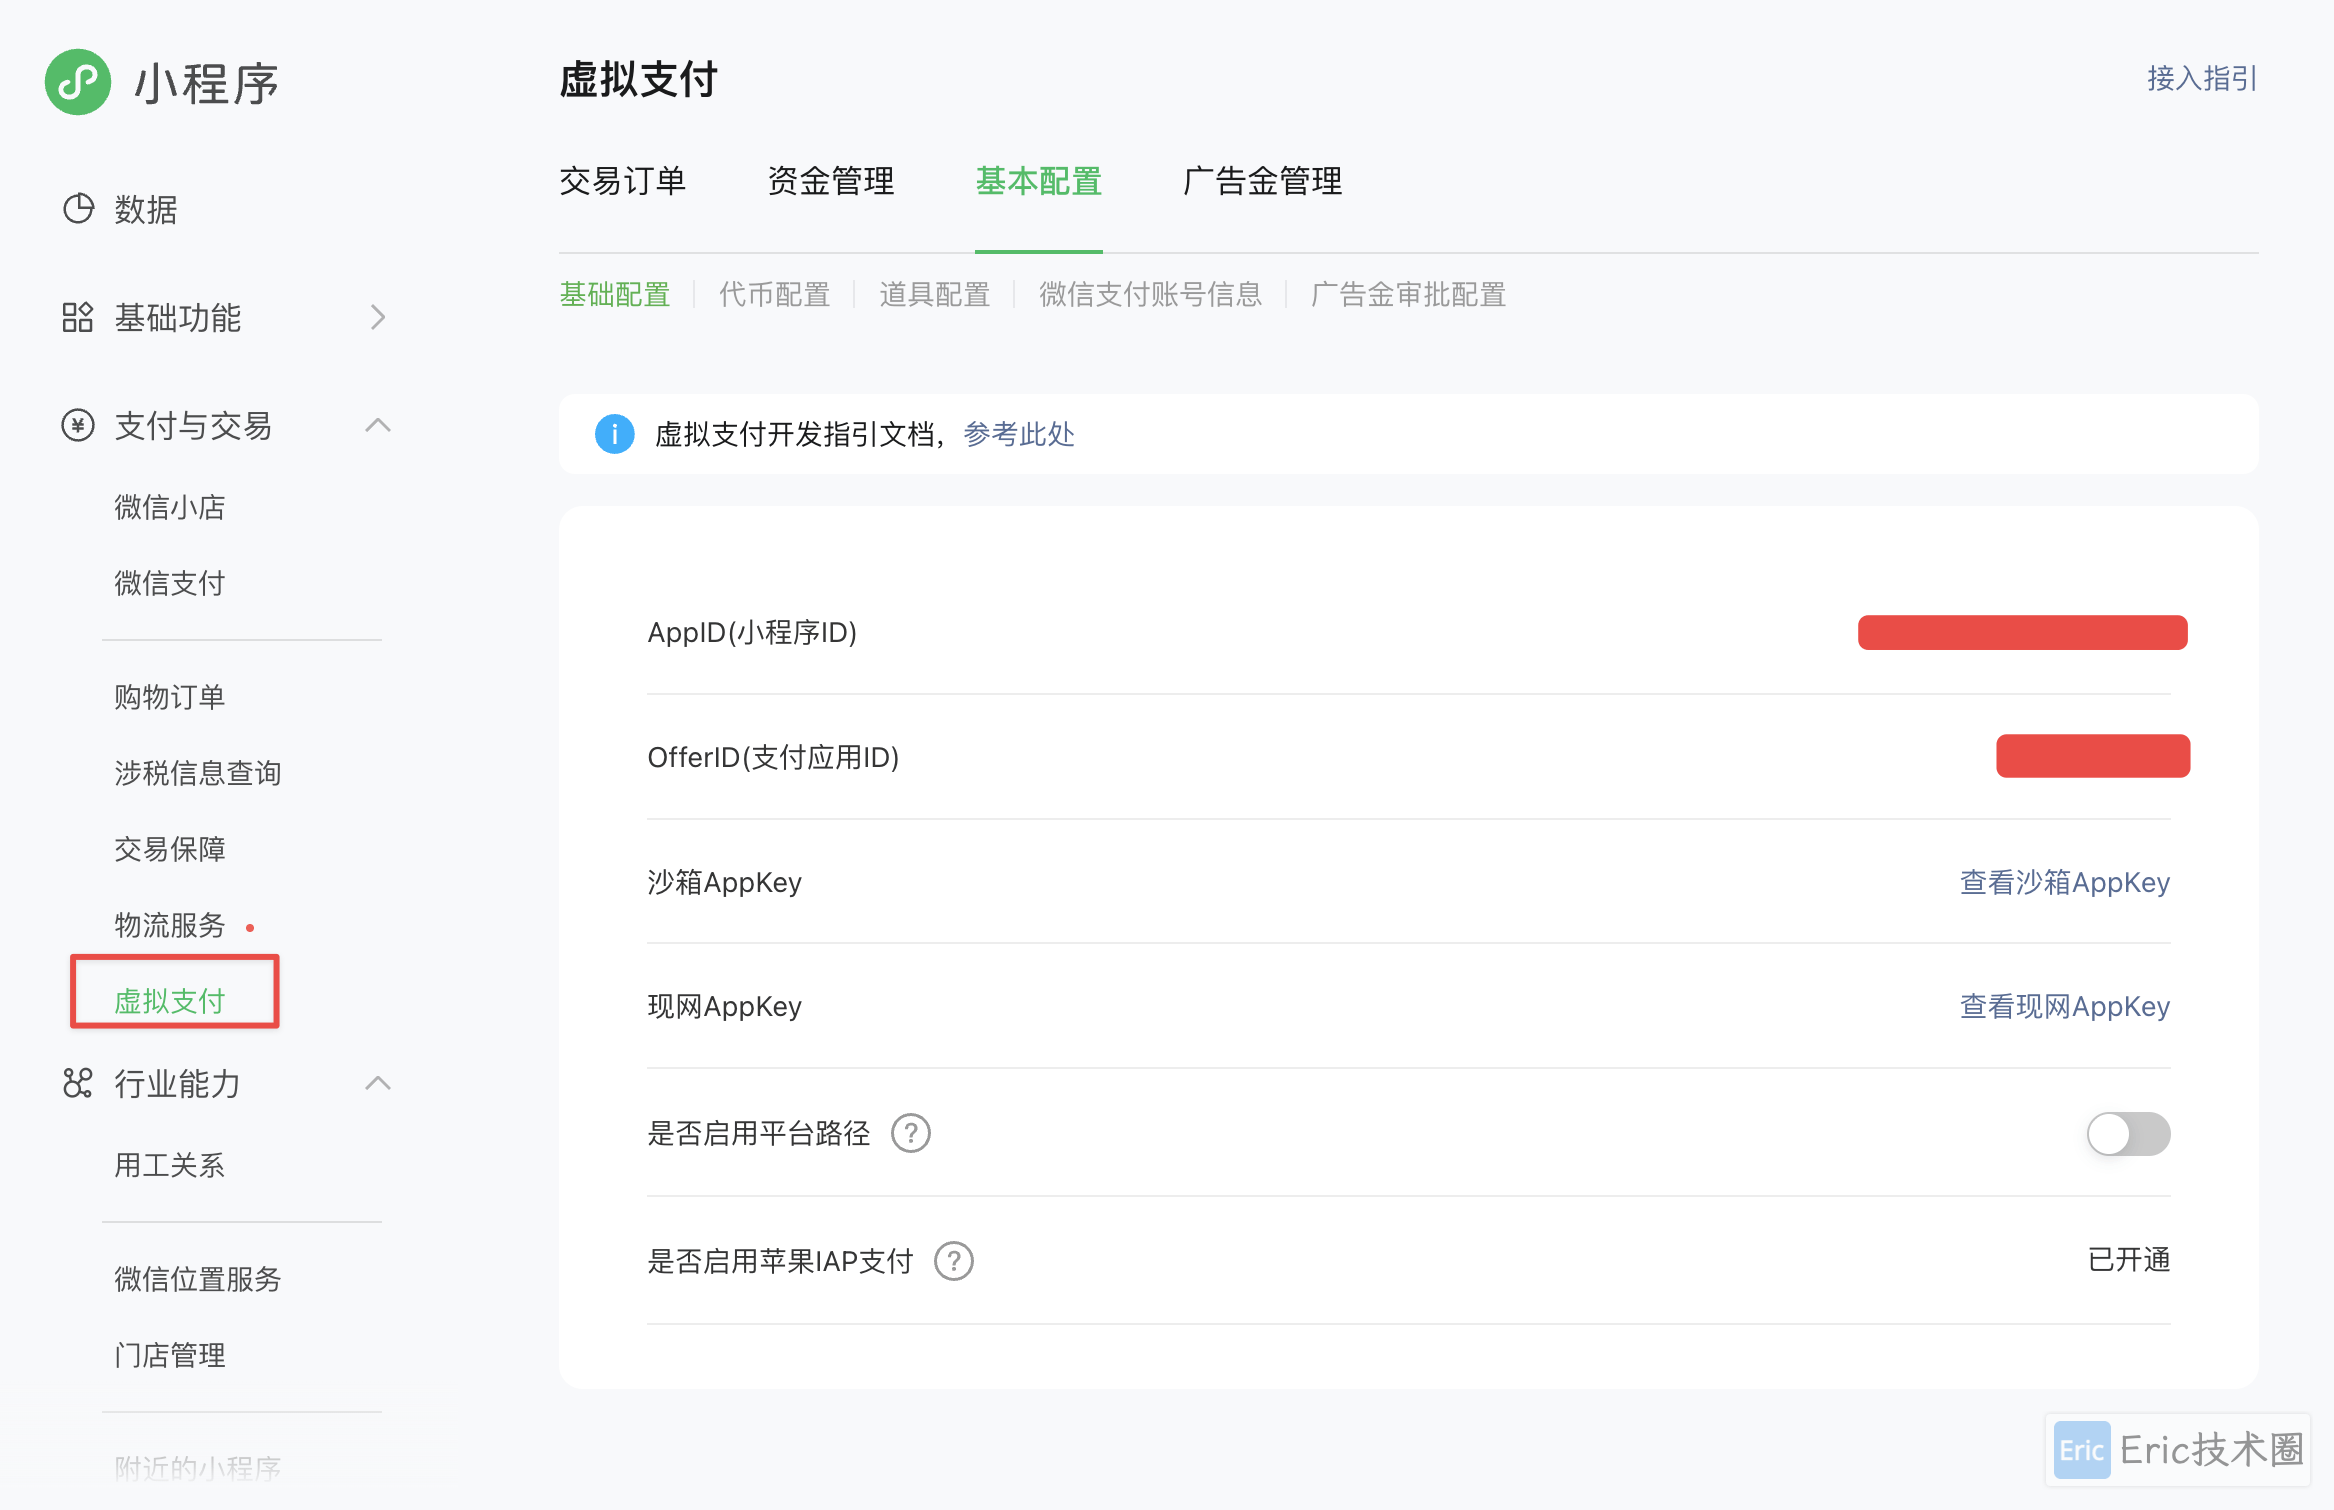The image size is (2334, 1510).
Task: Open 用工关系 in the sidebar
Action: [x=170, y=1165]
